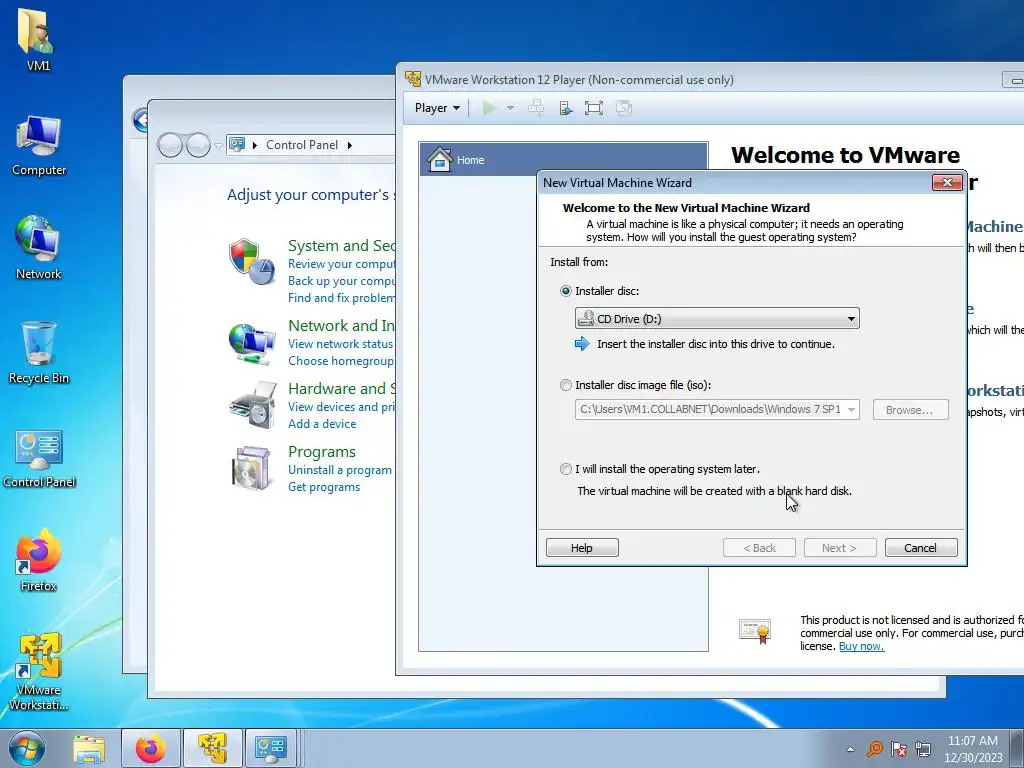Open the VM1 folder on desktop
1024x768 pixels.
click(38, 38)
